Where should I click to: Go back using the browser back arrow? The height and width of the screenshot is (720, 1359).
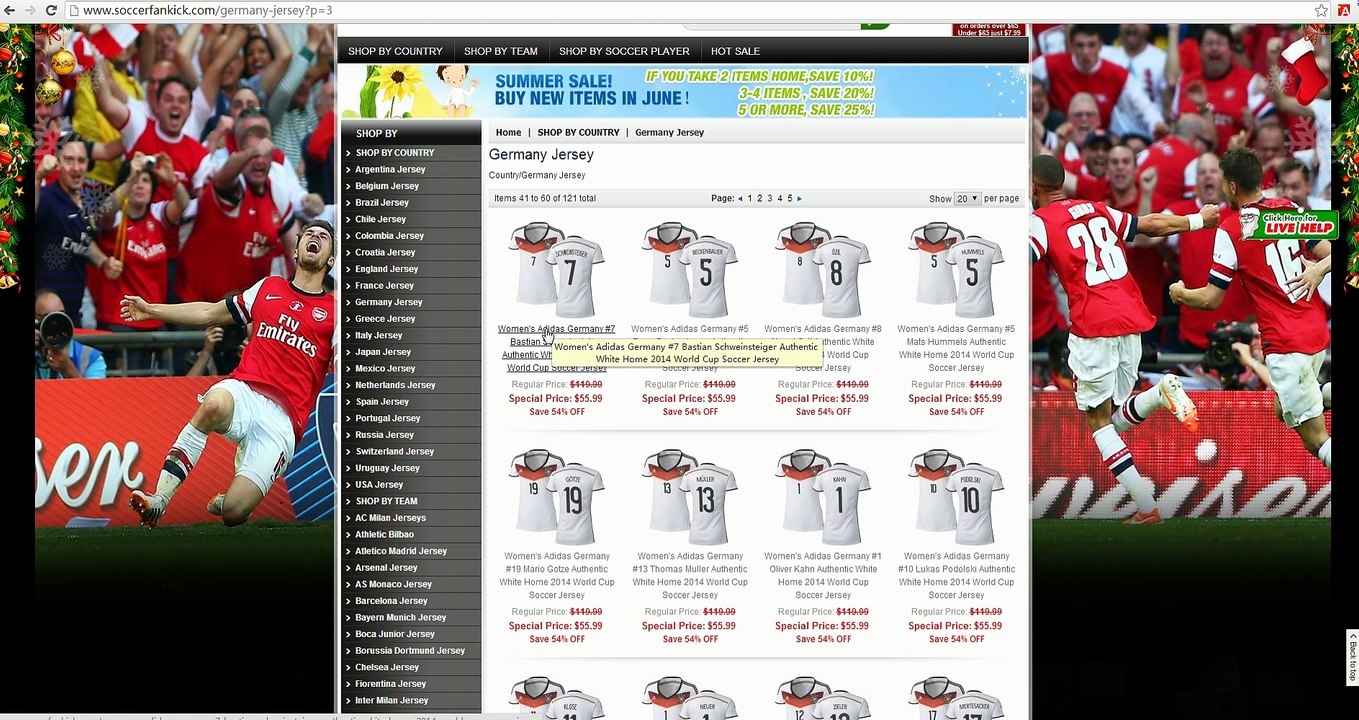(x=9, y=10)
